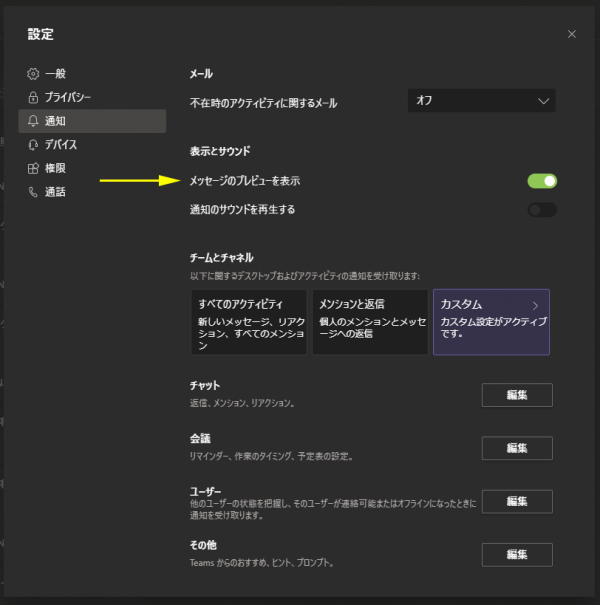
Task: Open the 不在時のアクティビティに関するメール dropdown
Action: pos(481,101)
